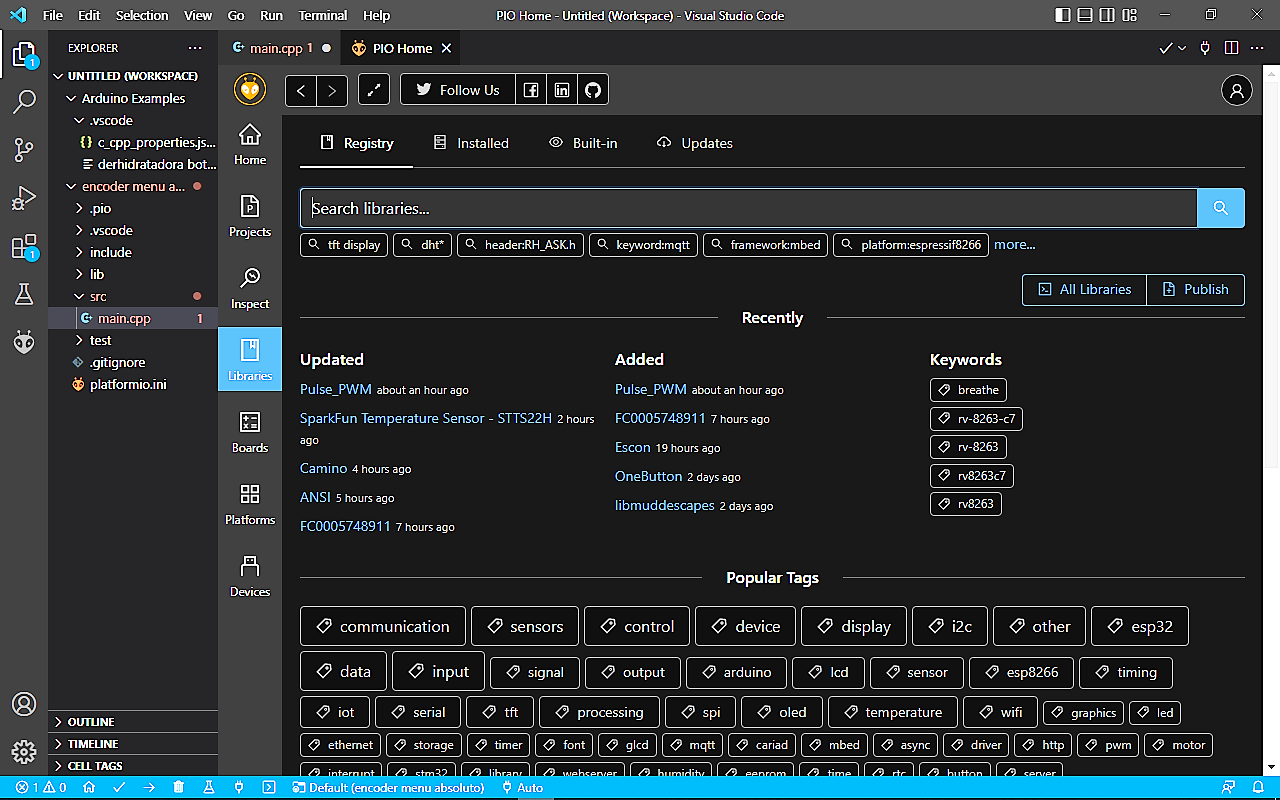Open the PlatformIO alien icon in activity bar

pyautogui.click(x=24, y=342)
